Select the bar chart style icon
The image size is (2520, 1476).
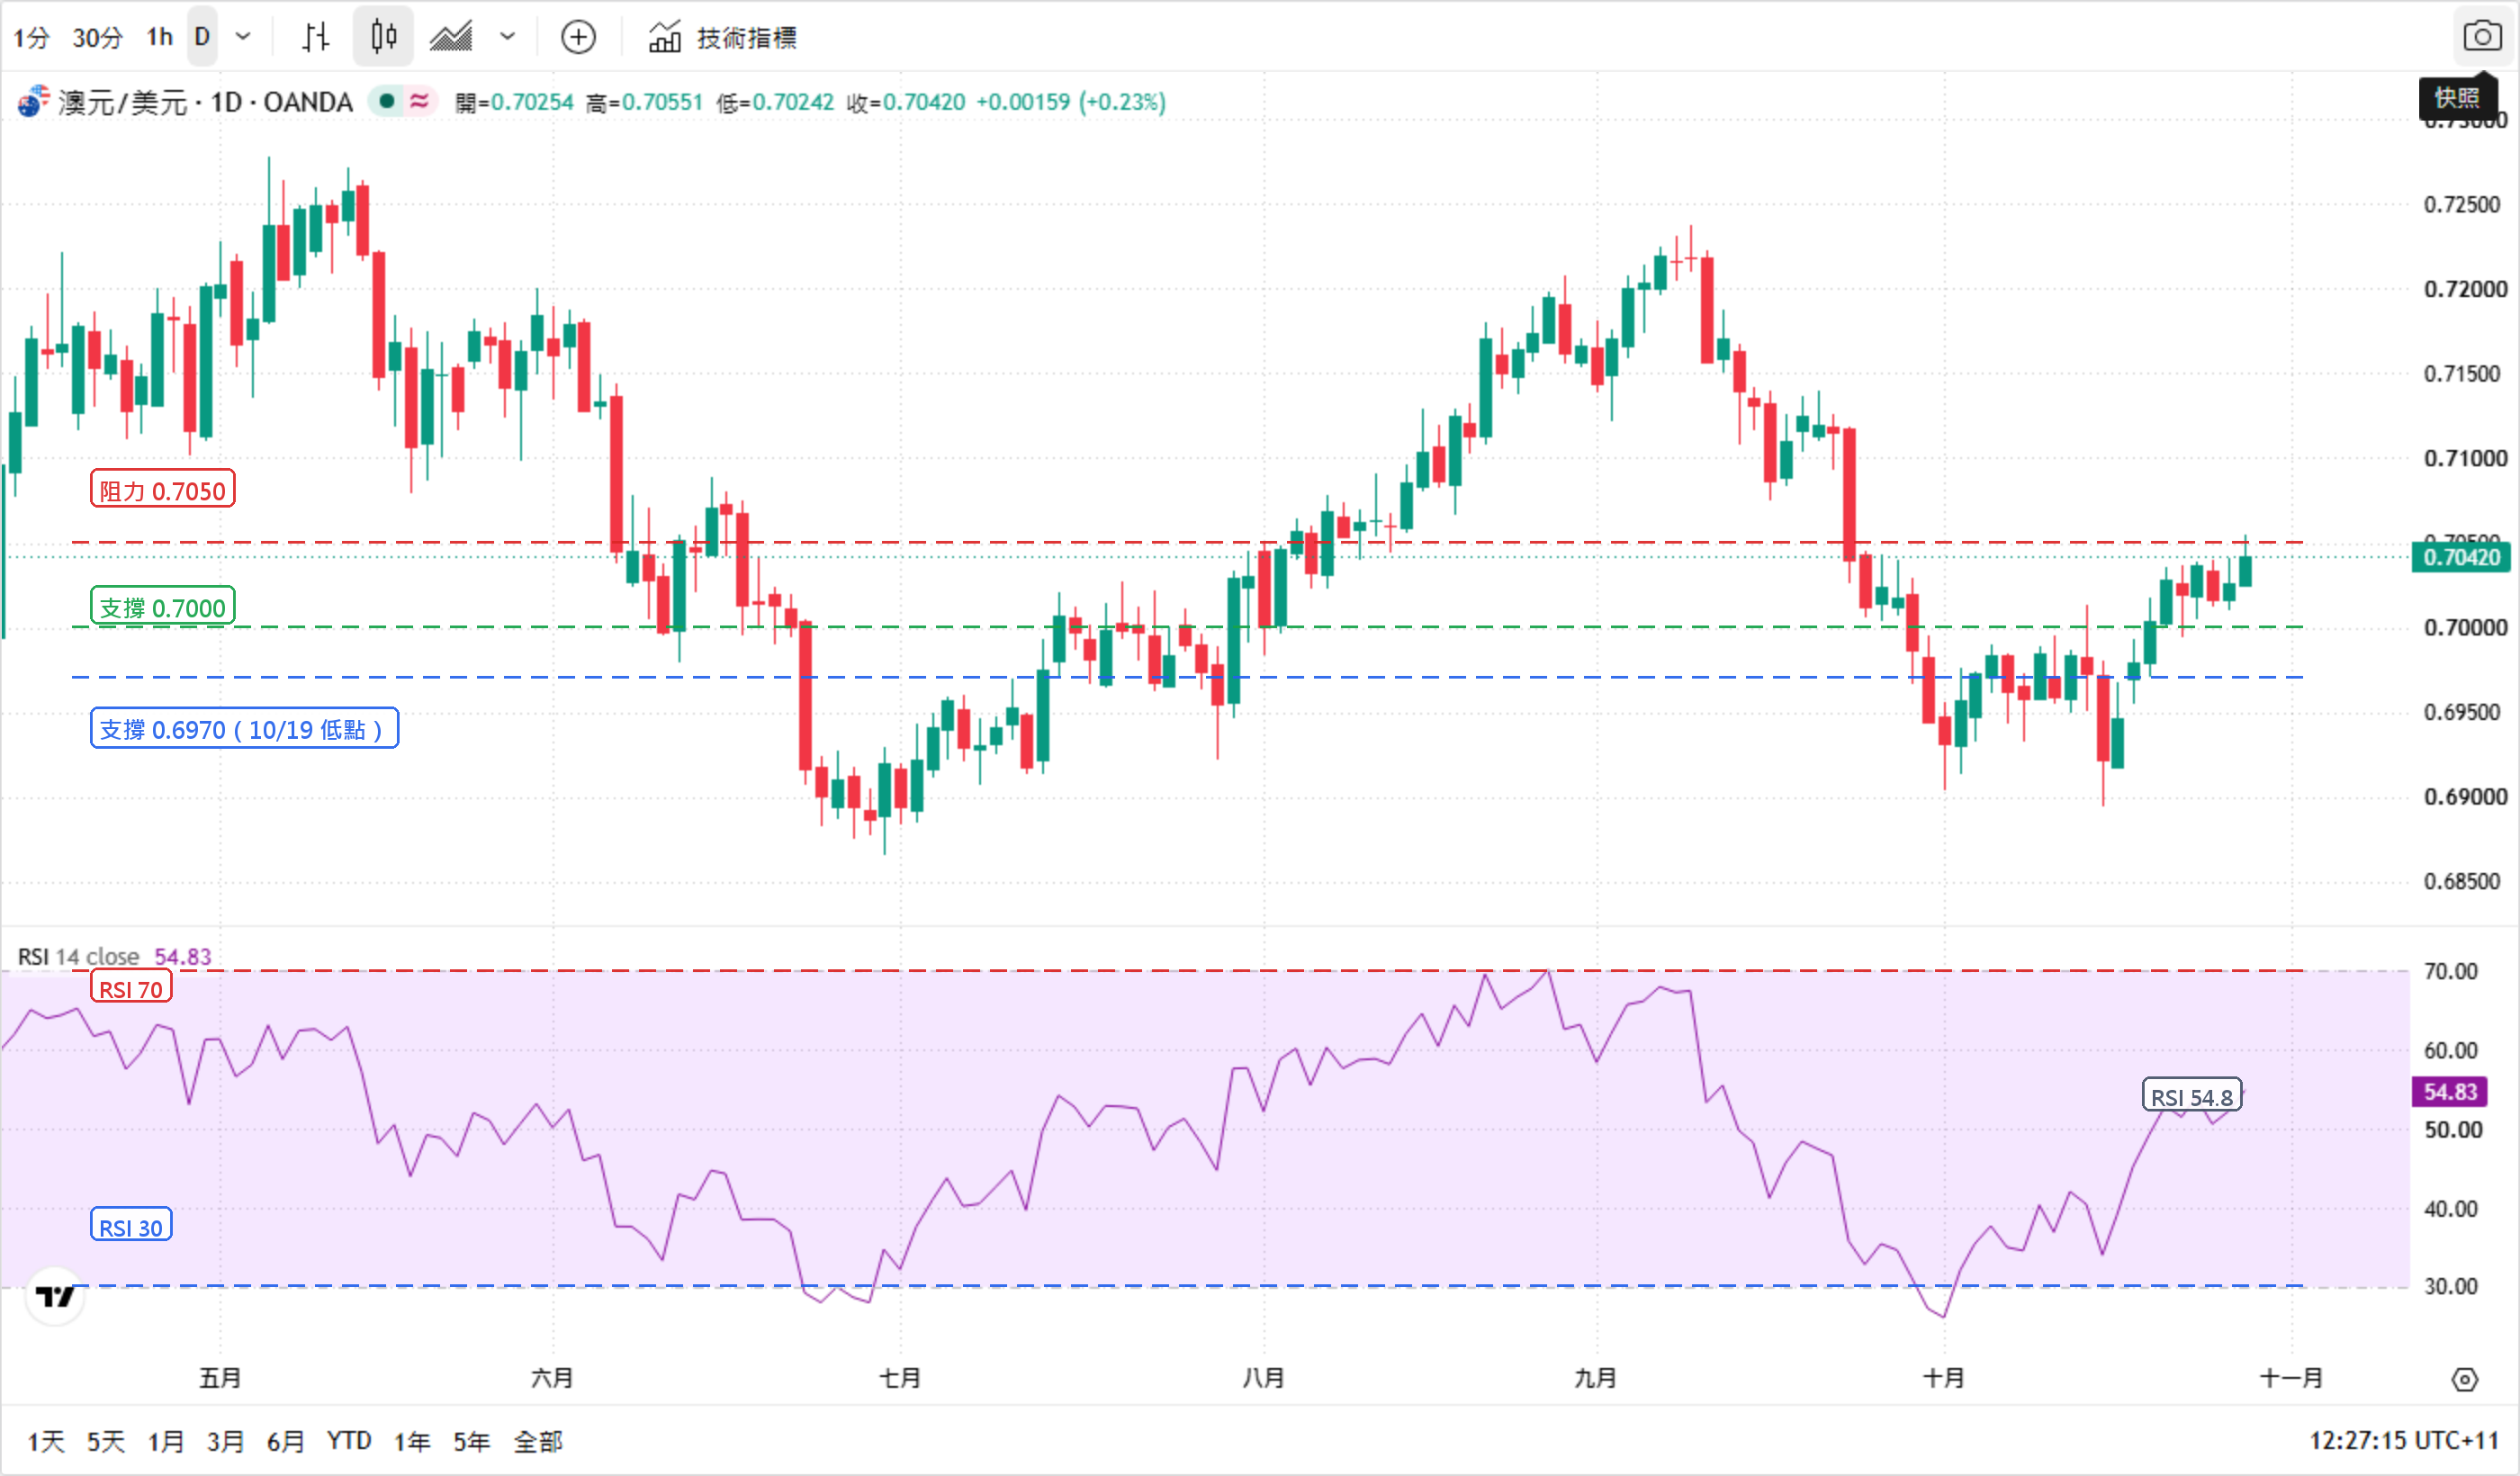pyautogui.click(x=315, y=37)
